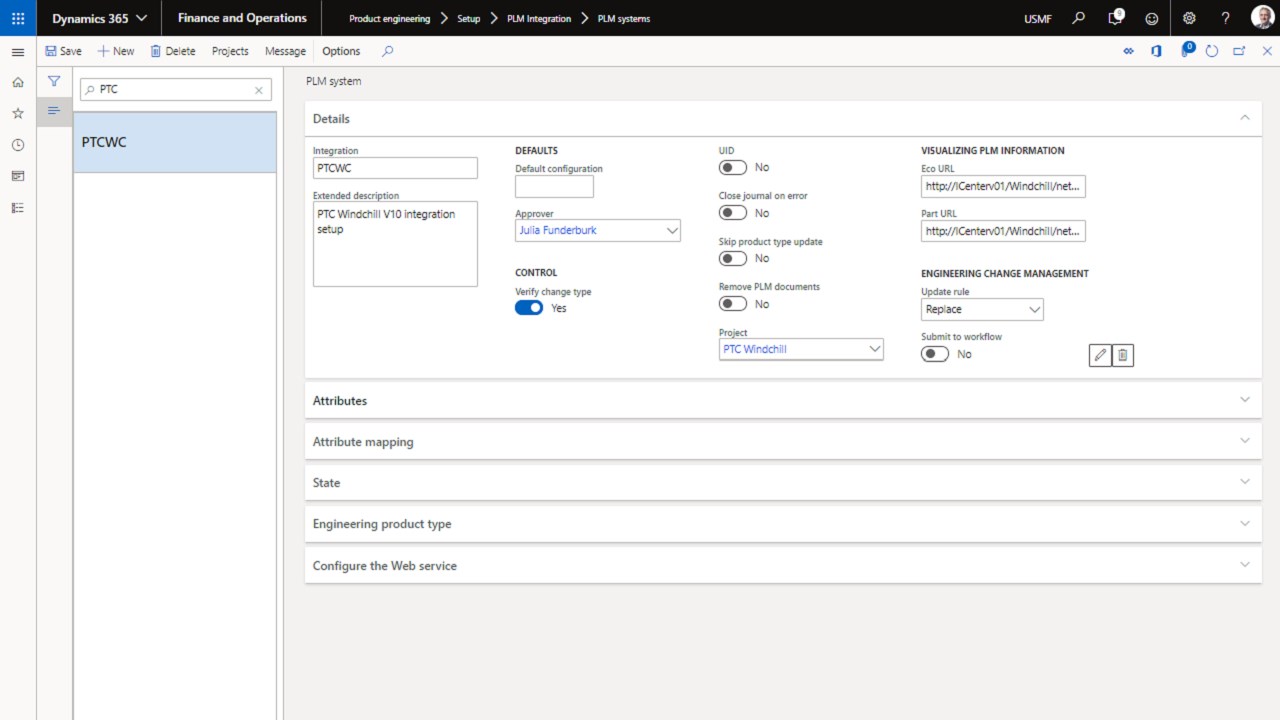Open the Options menu
The height and width of the screenshot is (720, 1280).
(x=341, y=51)
